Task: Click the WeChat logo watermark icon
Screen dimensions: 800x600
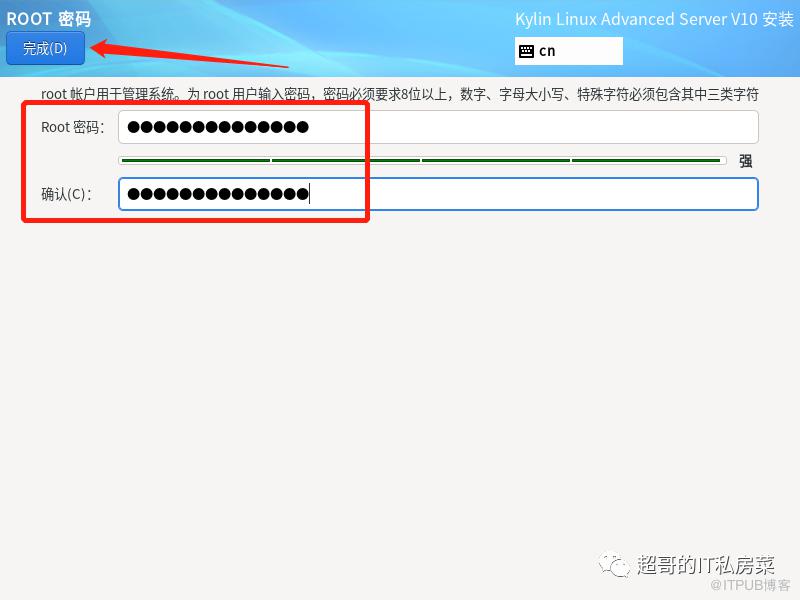Action: pos(614,565)
